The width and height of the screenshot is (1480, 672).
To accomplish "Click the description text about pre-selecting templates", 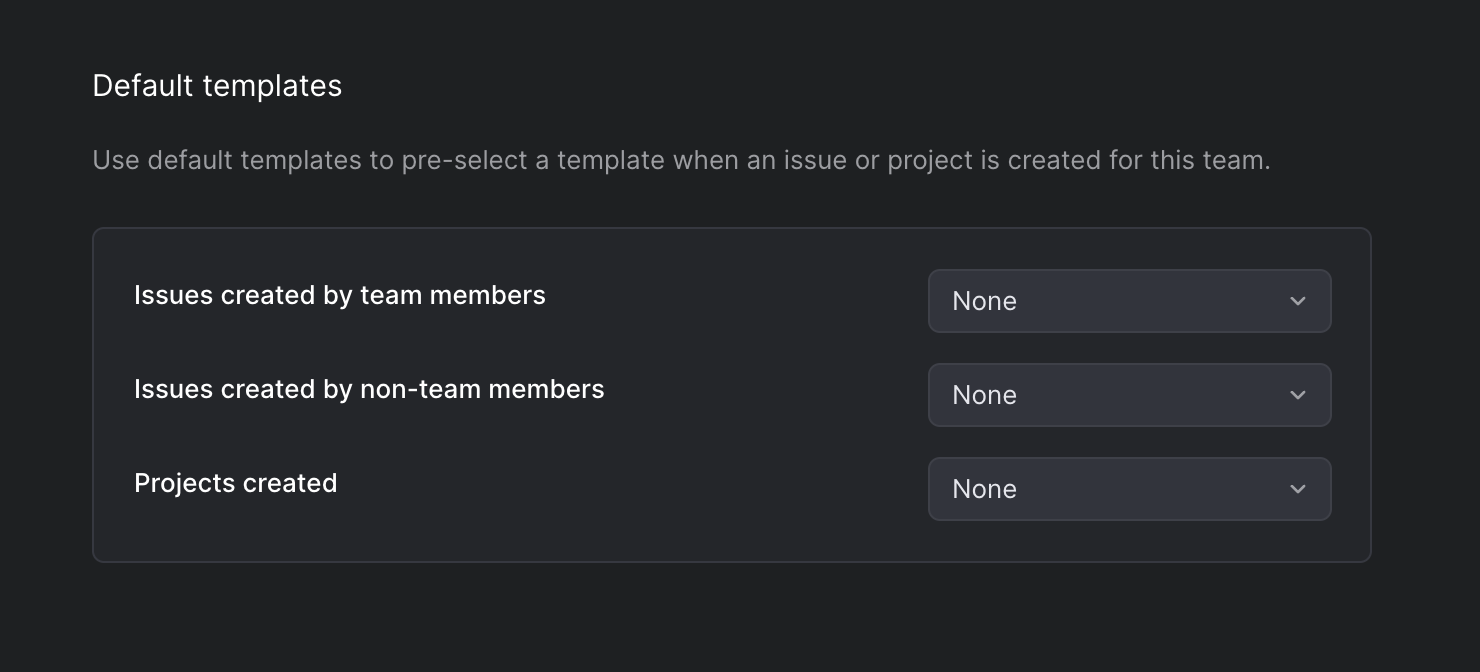I will coord(681,160).
